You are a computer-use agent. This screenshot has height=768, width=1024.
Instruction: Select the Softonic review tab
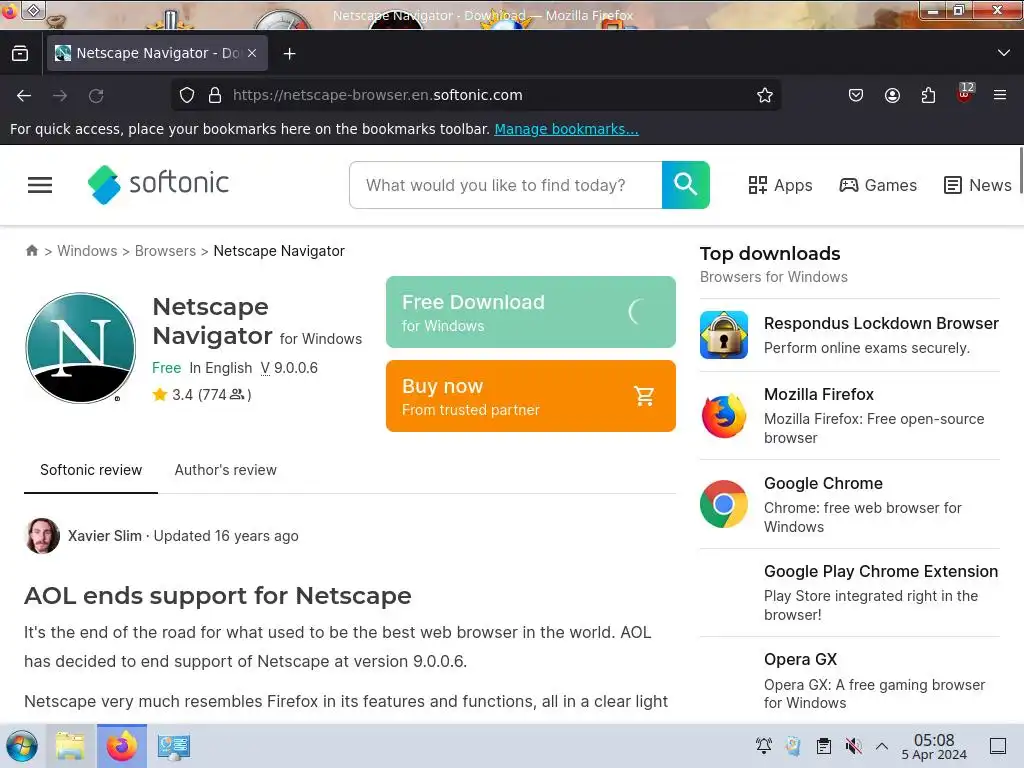91,470
